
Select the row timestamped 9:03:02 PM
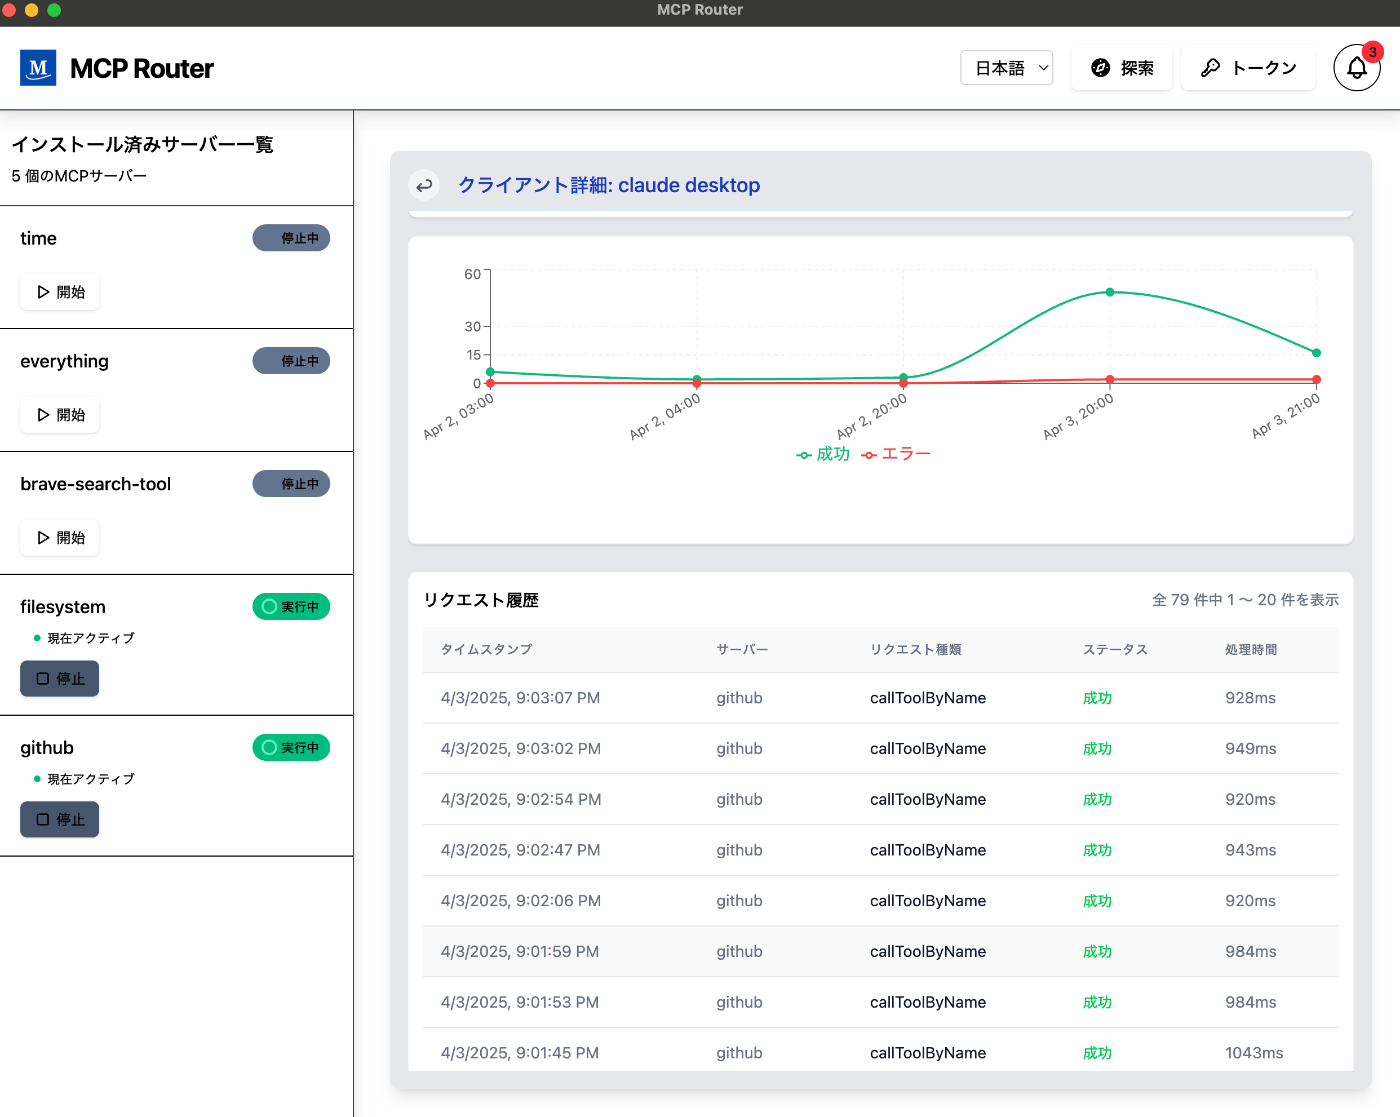(x=881, y=749)
